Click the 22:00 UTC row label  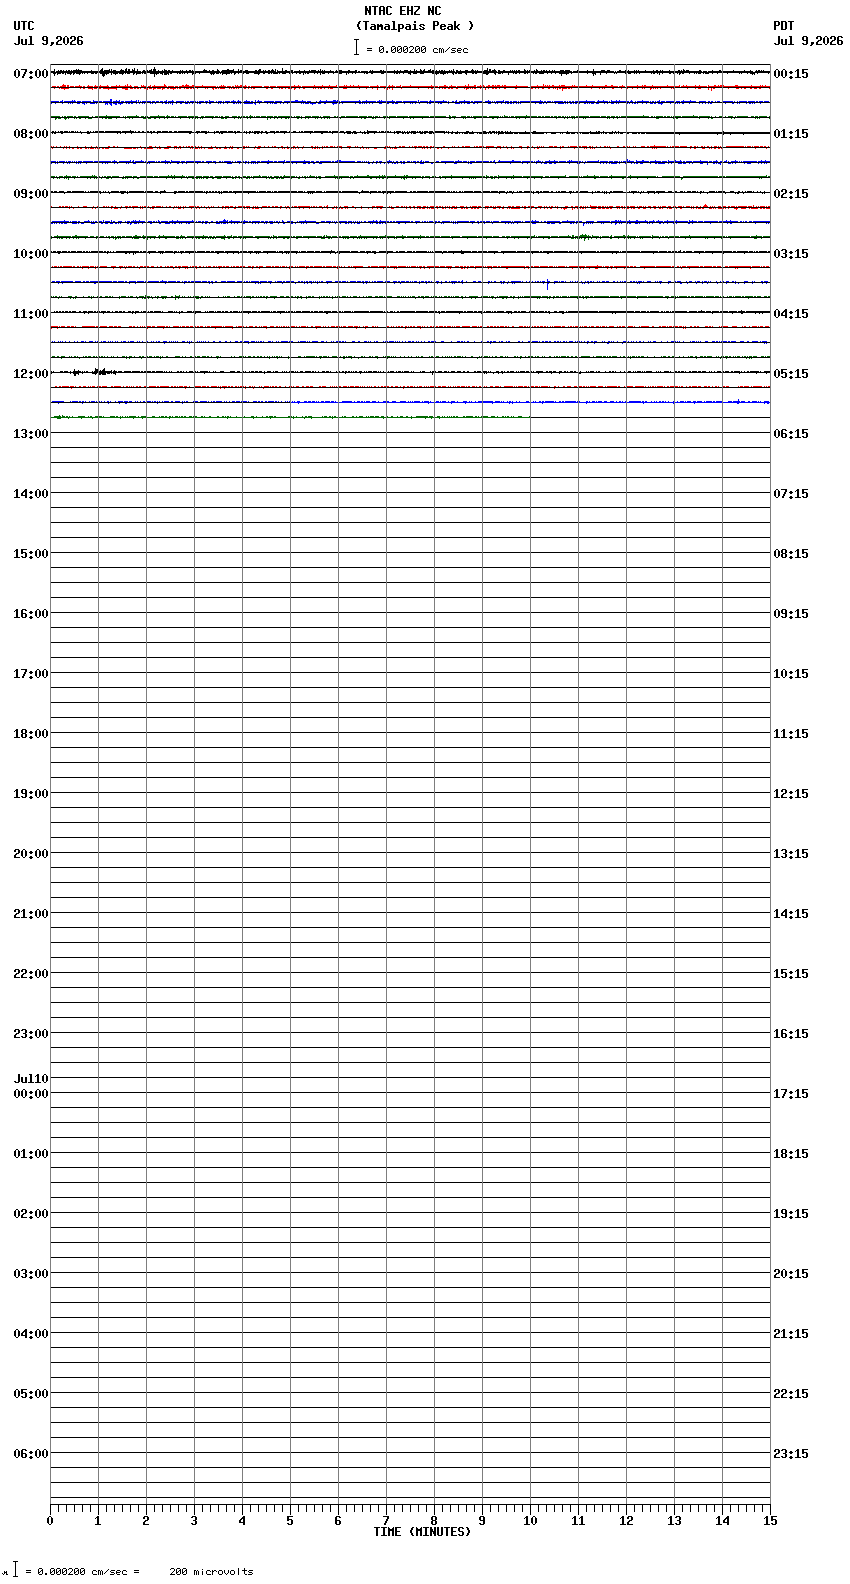31,974
